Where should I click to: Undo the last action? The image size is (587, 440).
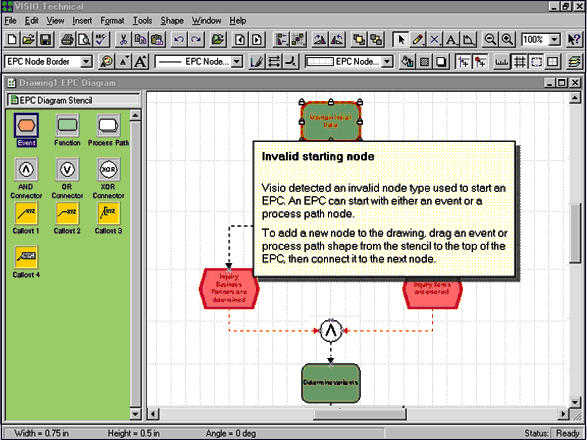[179, 39]
